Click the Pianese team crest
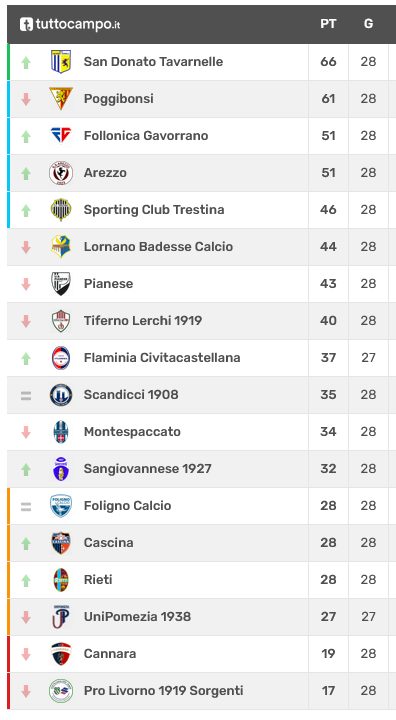 click(x=61, y=283)
